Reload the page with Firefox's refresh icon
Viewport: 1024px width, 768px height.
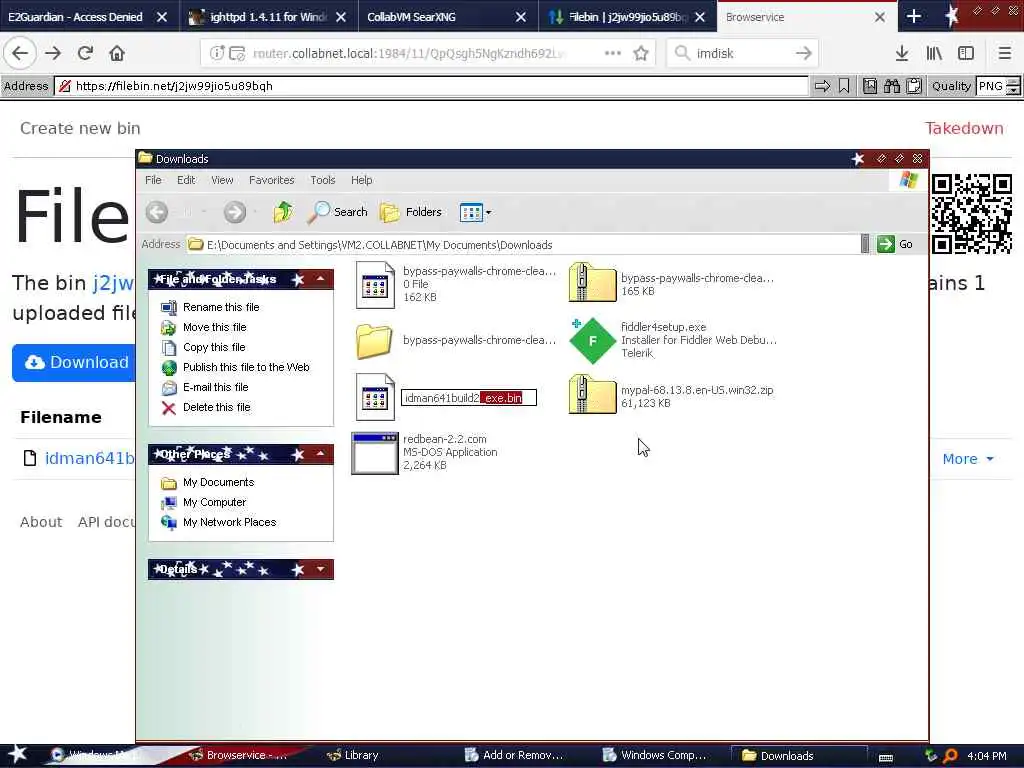[85, 53]
